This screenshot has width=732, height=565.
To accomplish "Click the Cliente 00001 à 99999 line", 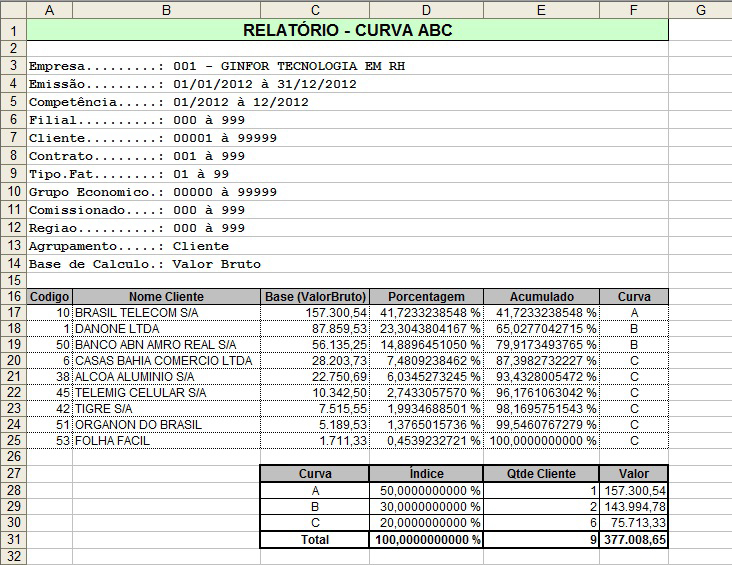I will pyautogui.click(x=153, y=138).
